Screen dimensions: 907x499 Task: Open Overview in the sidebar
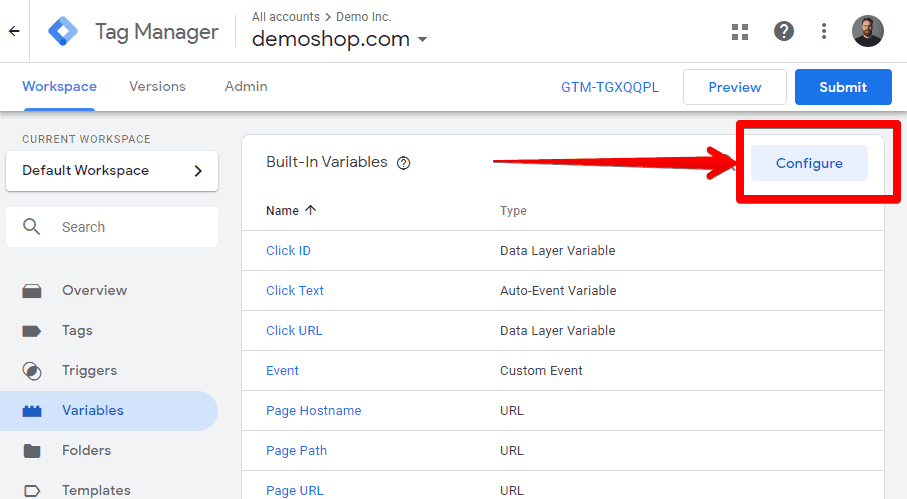pyautogui.click(x=95, y=290)
